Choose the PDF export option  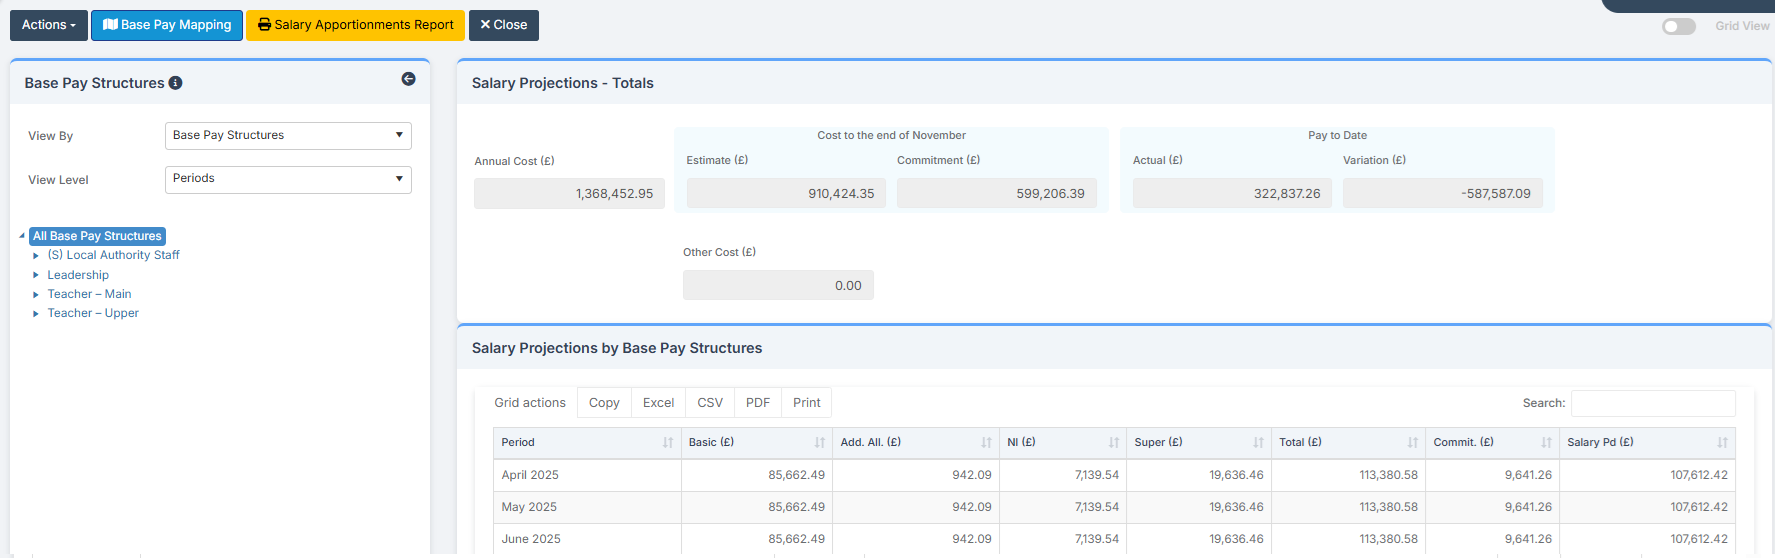758,403
